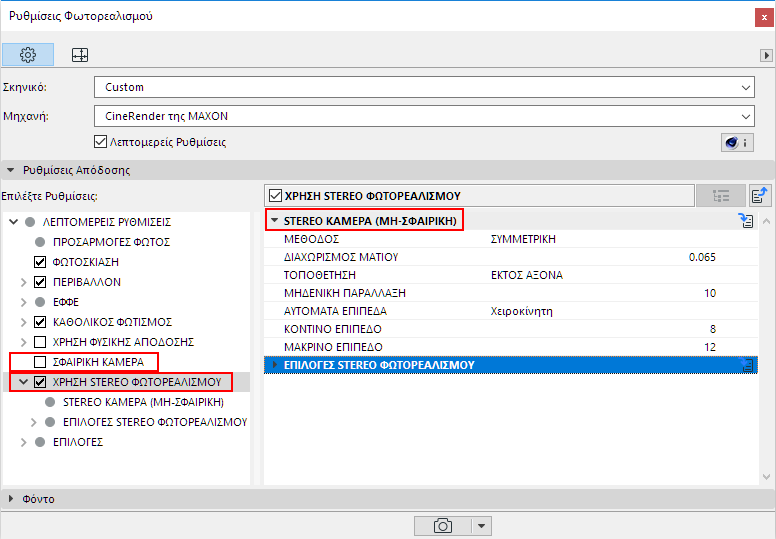The height and width of the screenshot is (539, 776).
Task: Expand the highlighted ΕΠΙΛΟΓΕΣ STEREO ΦΩΤΟΡΕΑΛΙΣΜΟΥ section
Action: pyautogui.click(x=275, y=365)
